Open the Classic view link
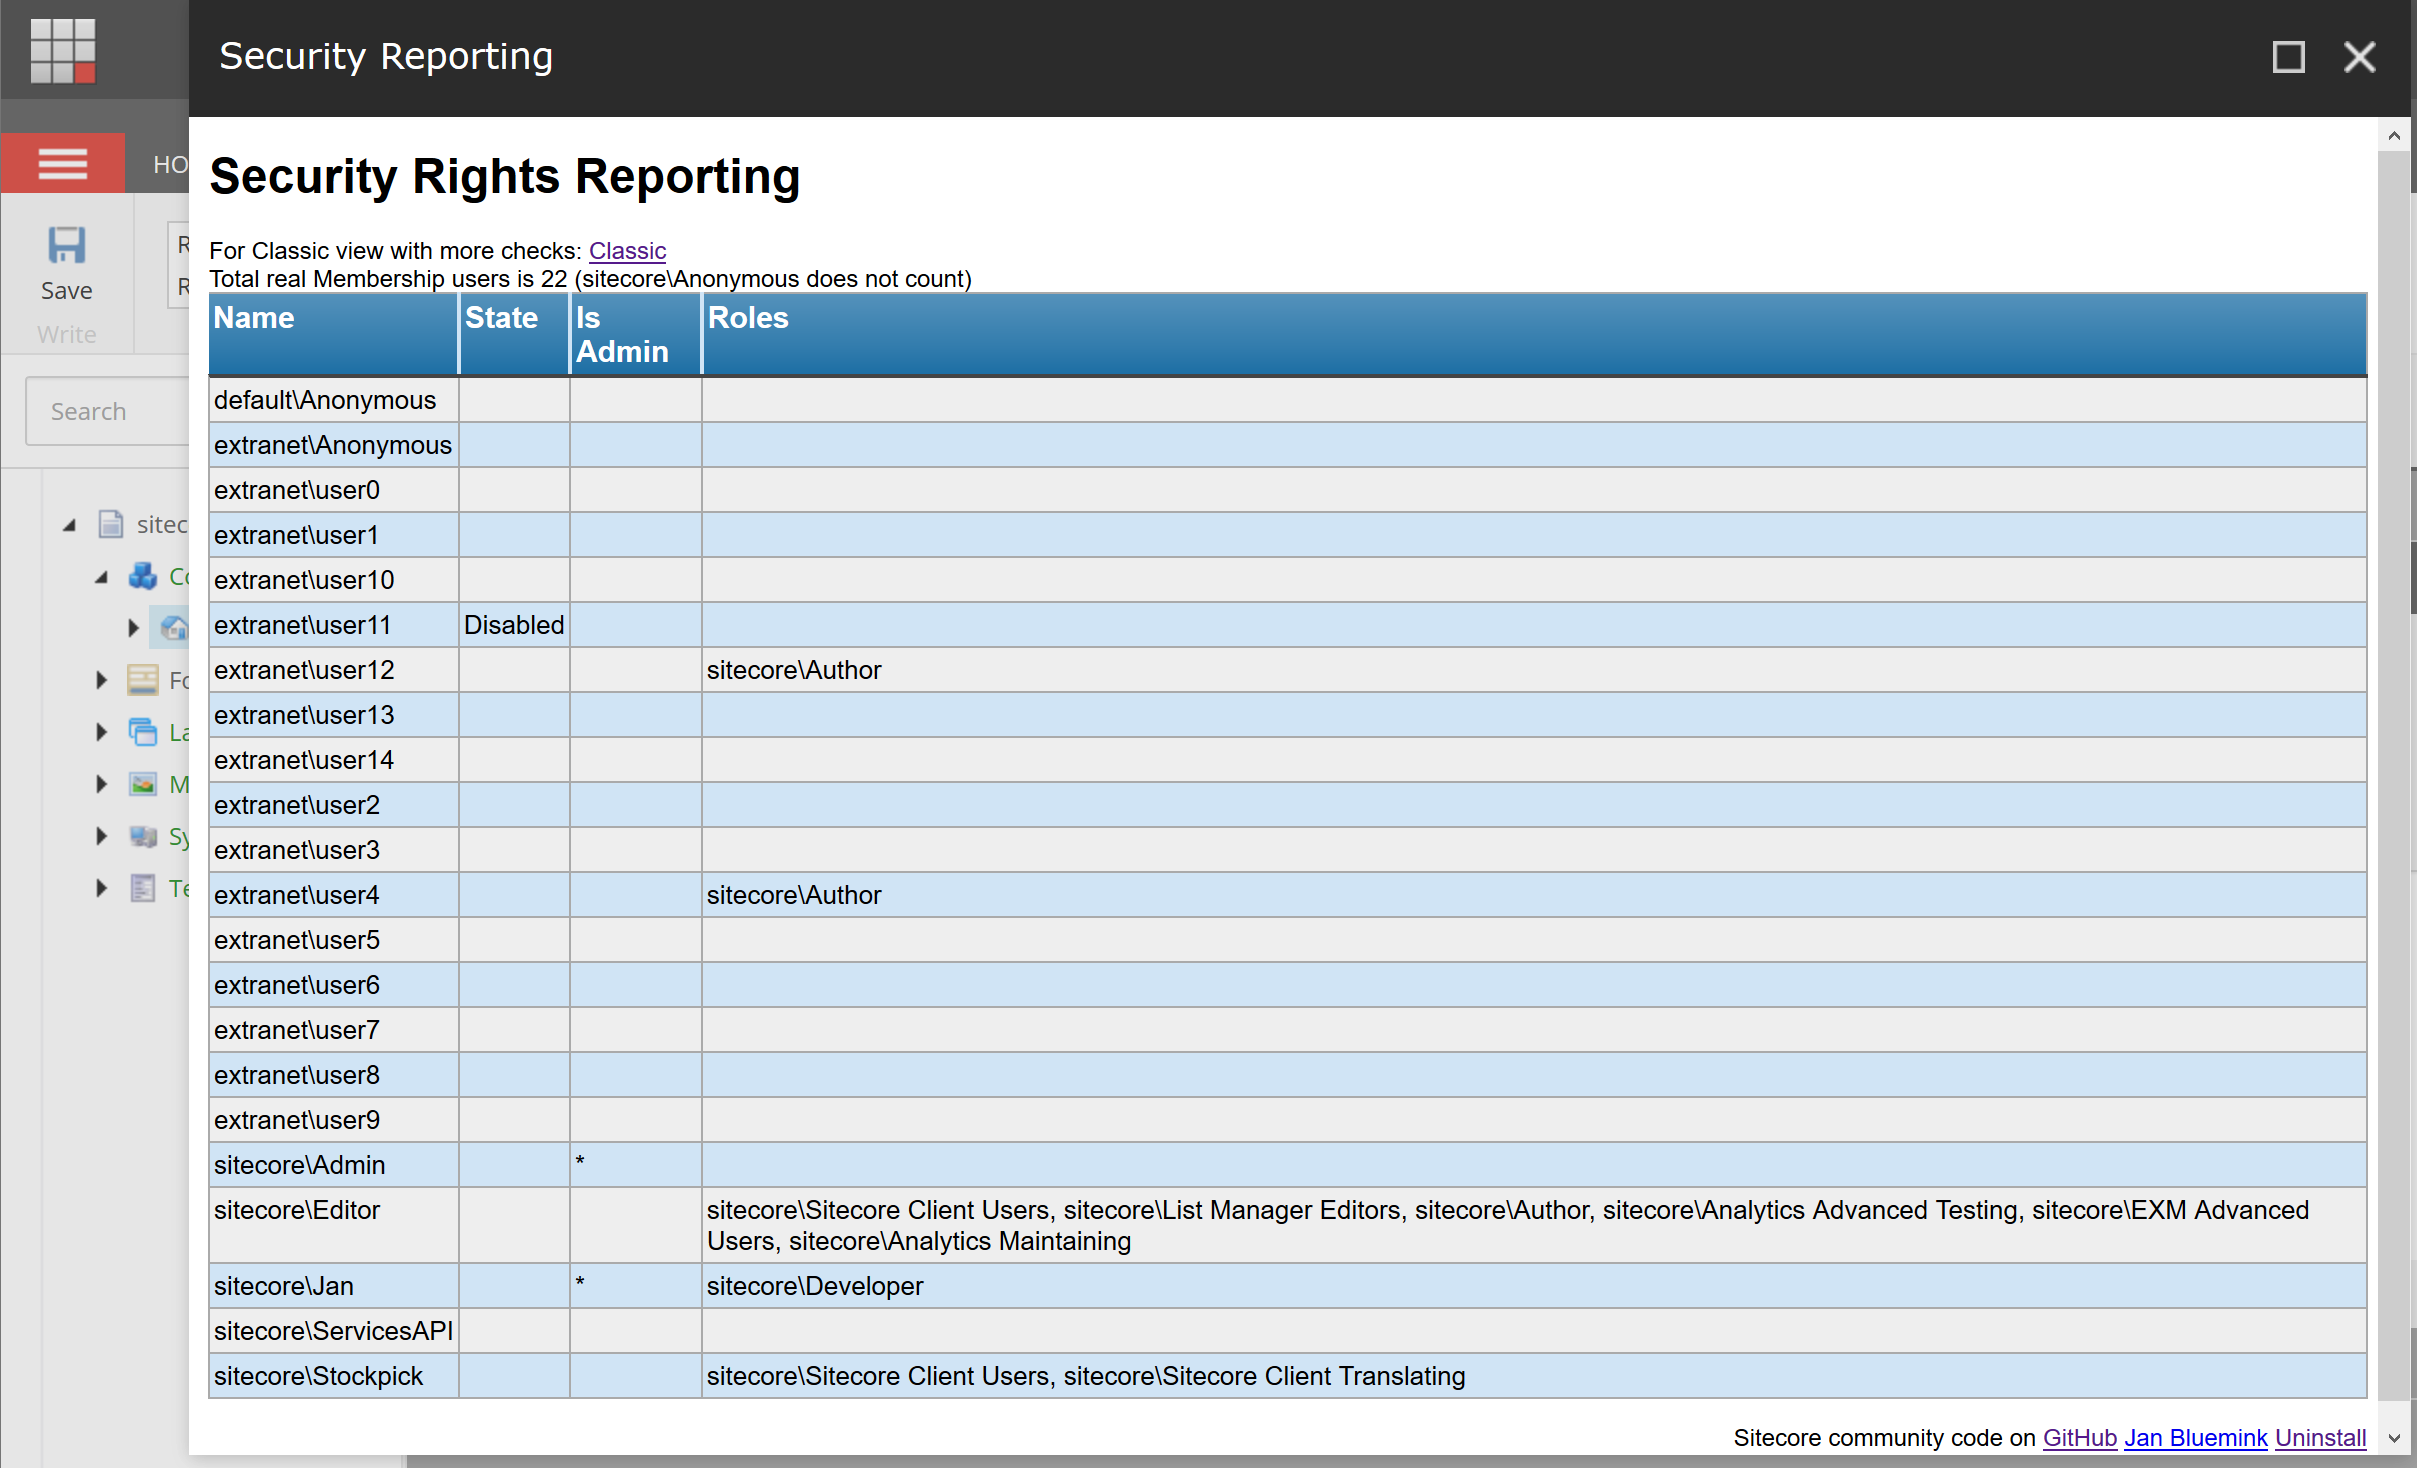This screenshot has height=1468, width=2417. (627, 251)
